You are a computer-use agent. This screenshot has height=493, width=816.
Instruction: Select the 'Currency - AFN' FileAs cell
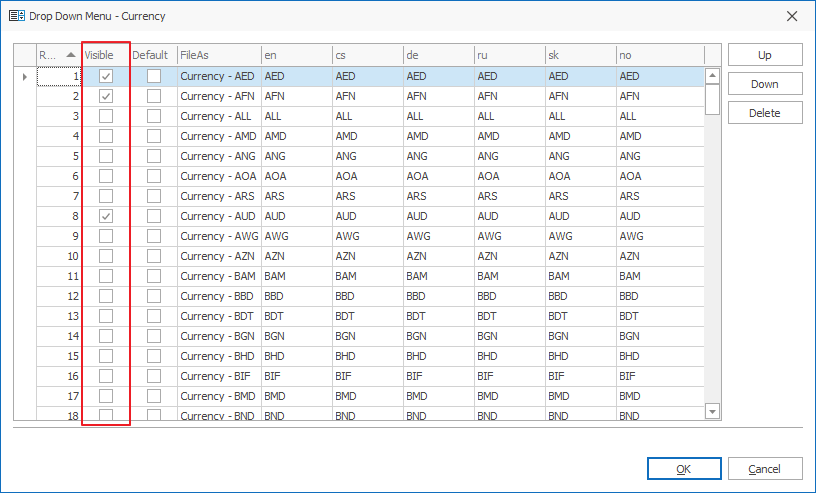pyautogui.click(x=219, y=96)
